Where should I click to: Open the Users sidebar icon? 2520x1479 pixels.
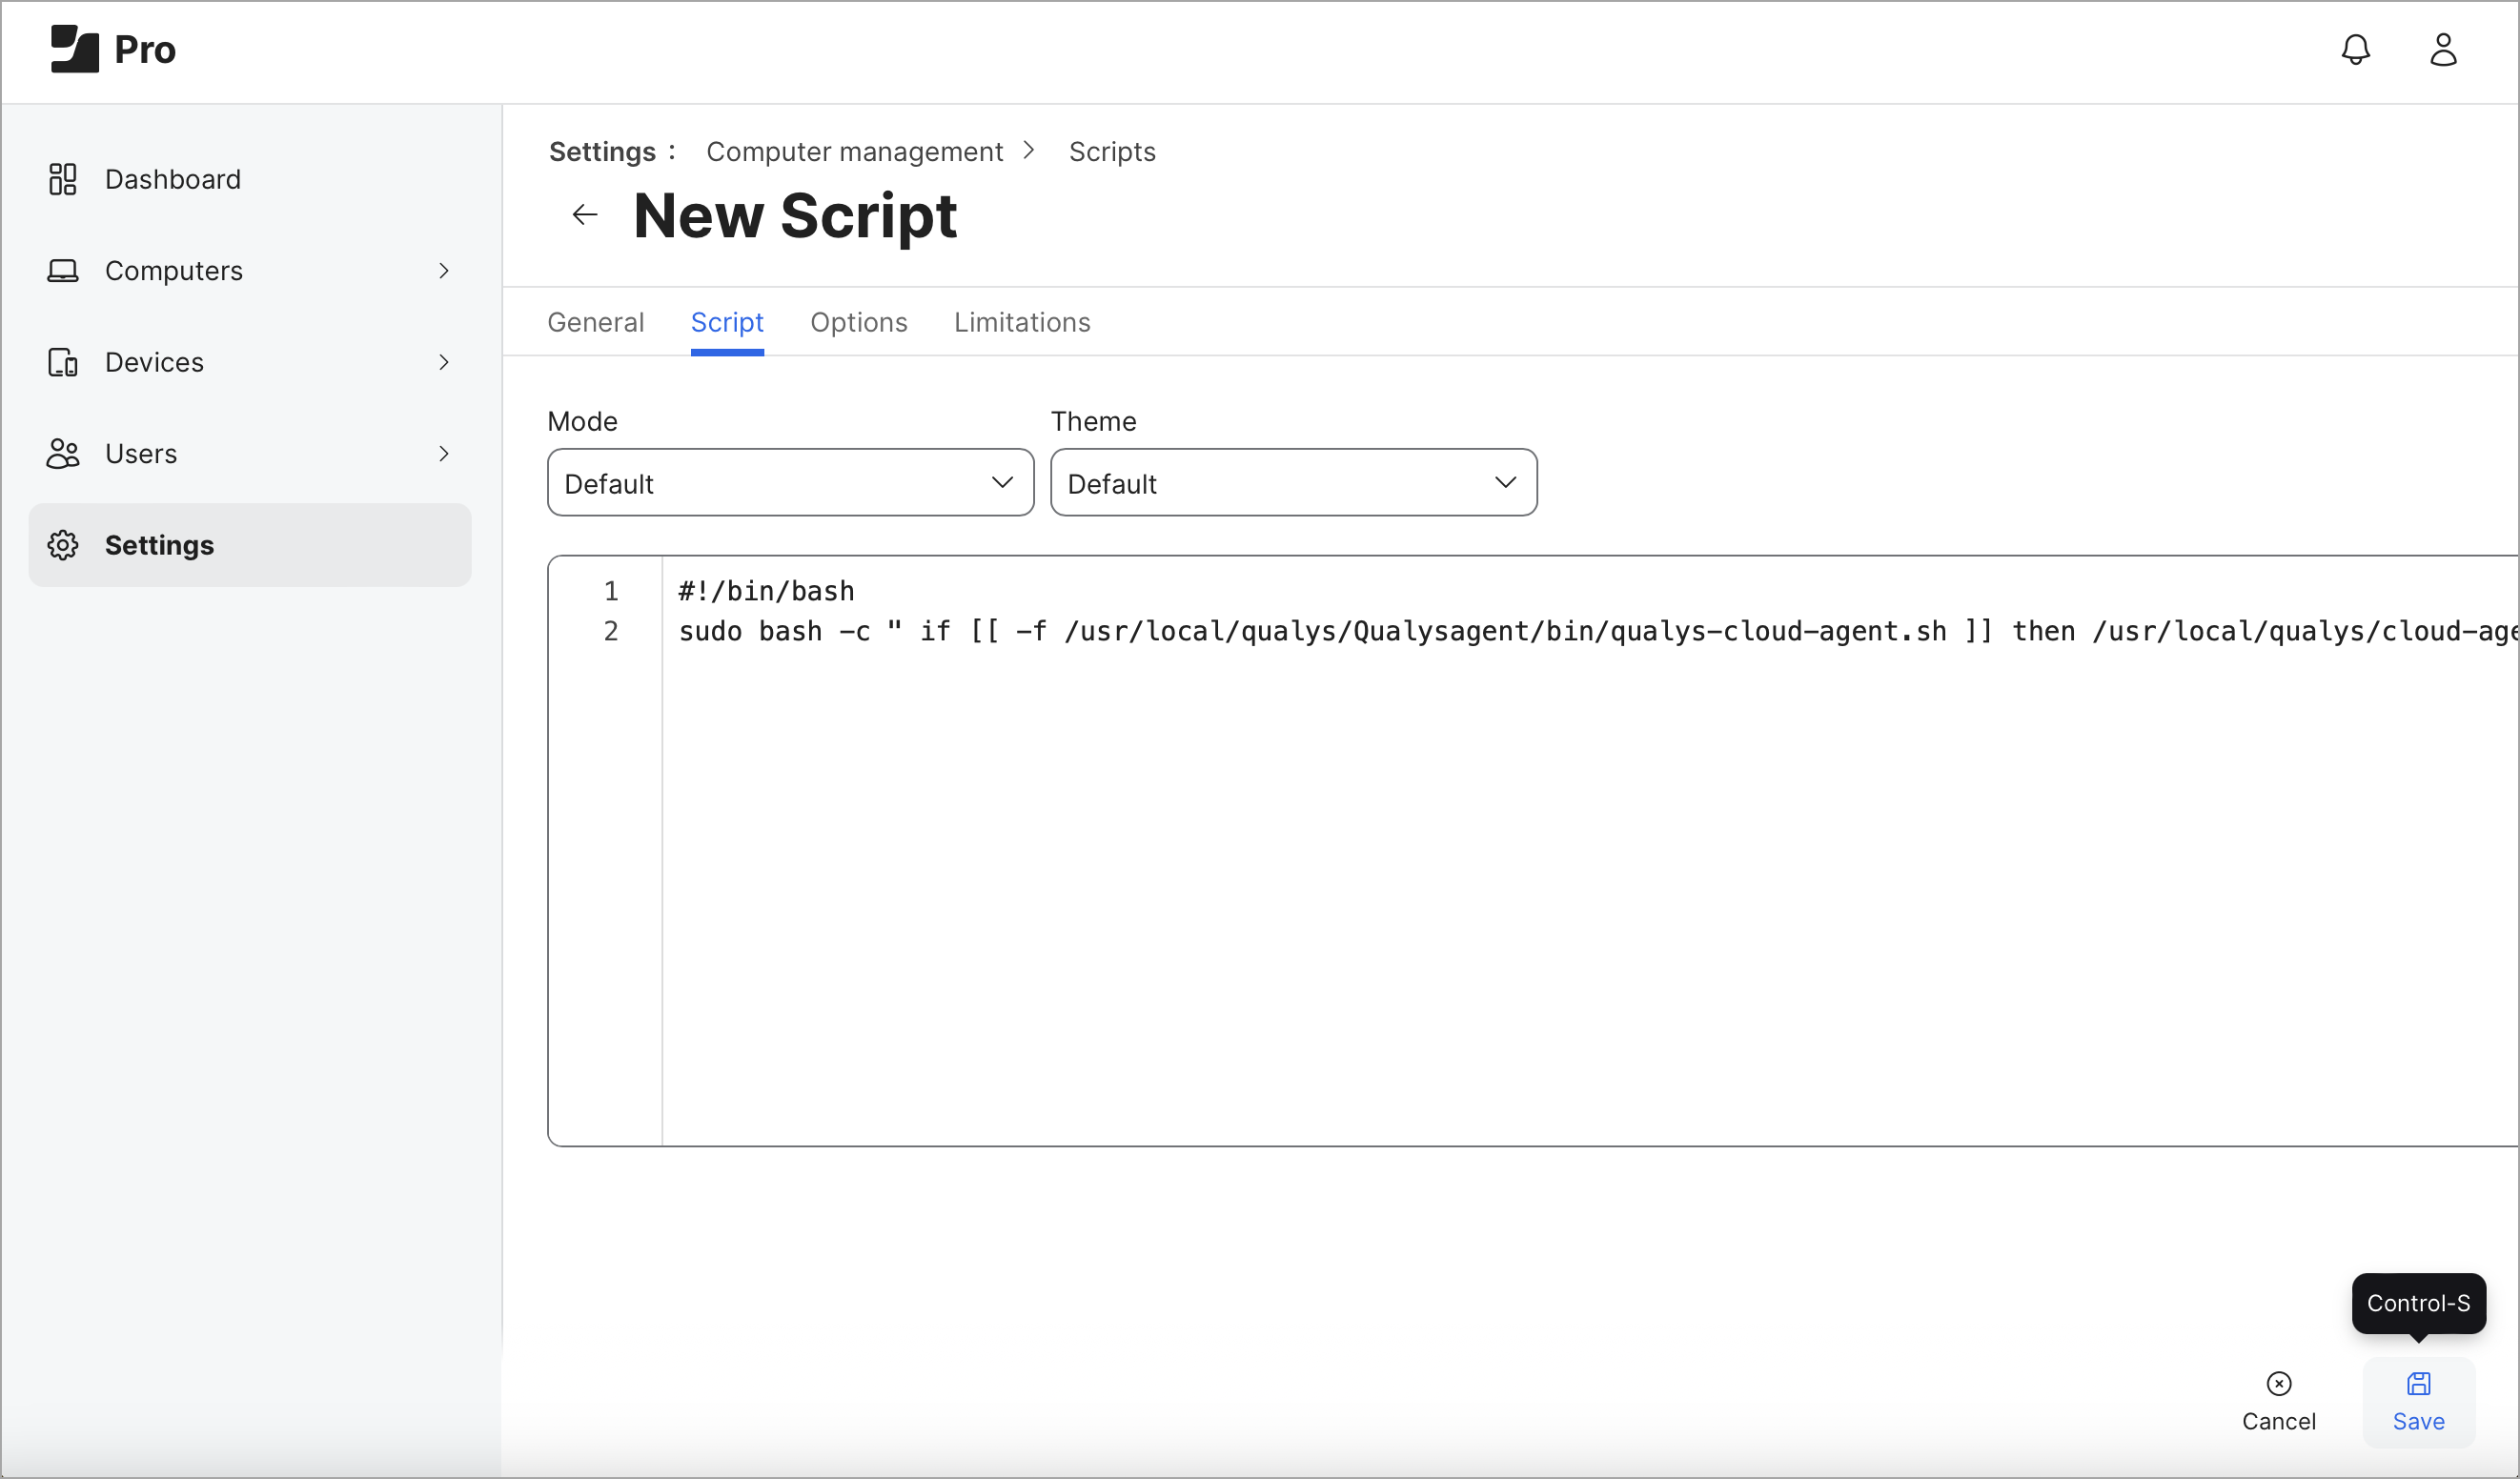tap(62, 453)
